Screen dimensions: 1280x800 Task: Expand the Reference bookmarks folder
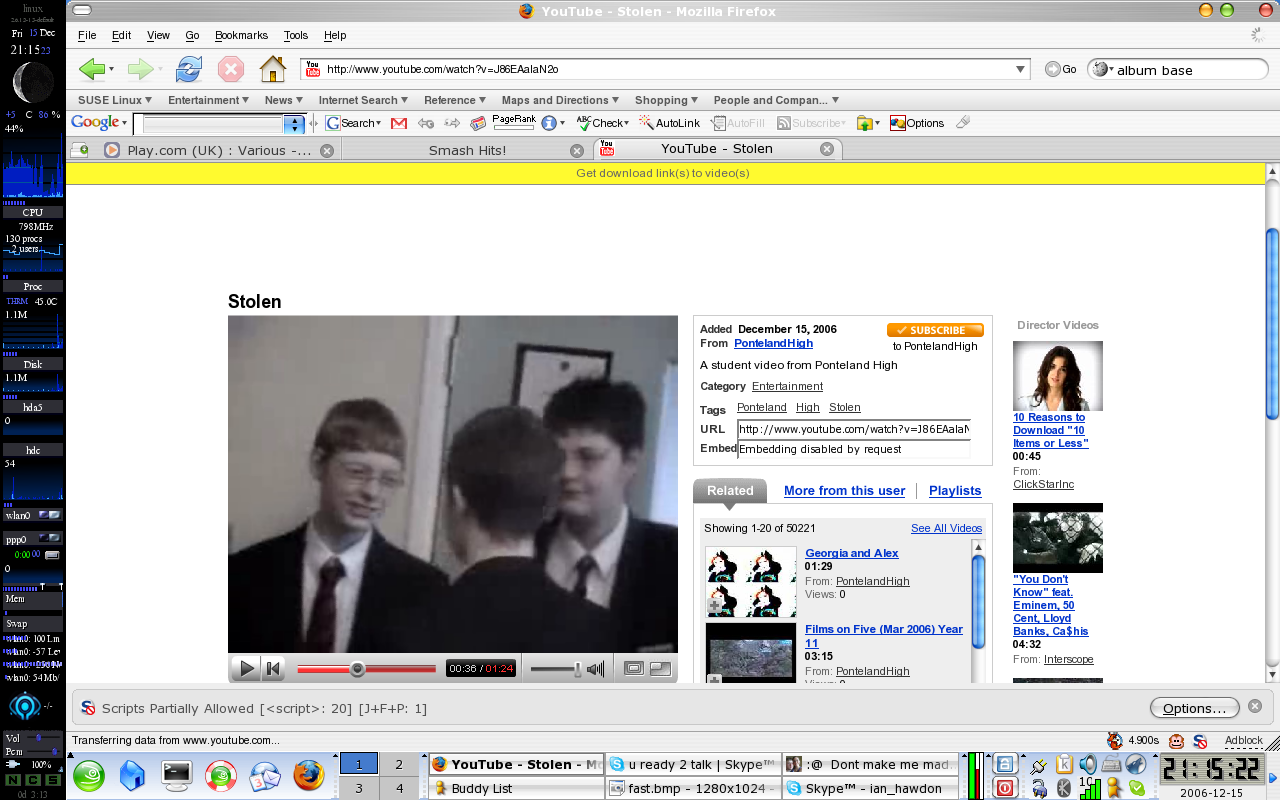click(x=455, y=100)
